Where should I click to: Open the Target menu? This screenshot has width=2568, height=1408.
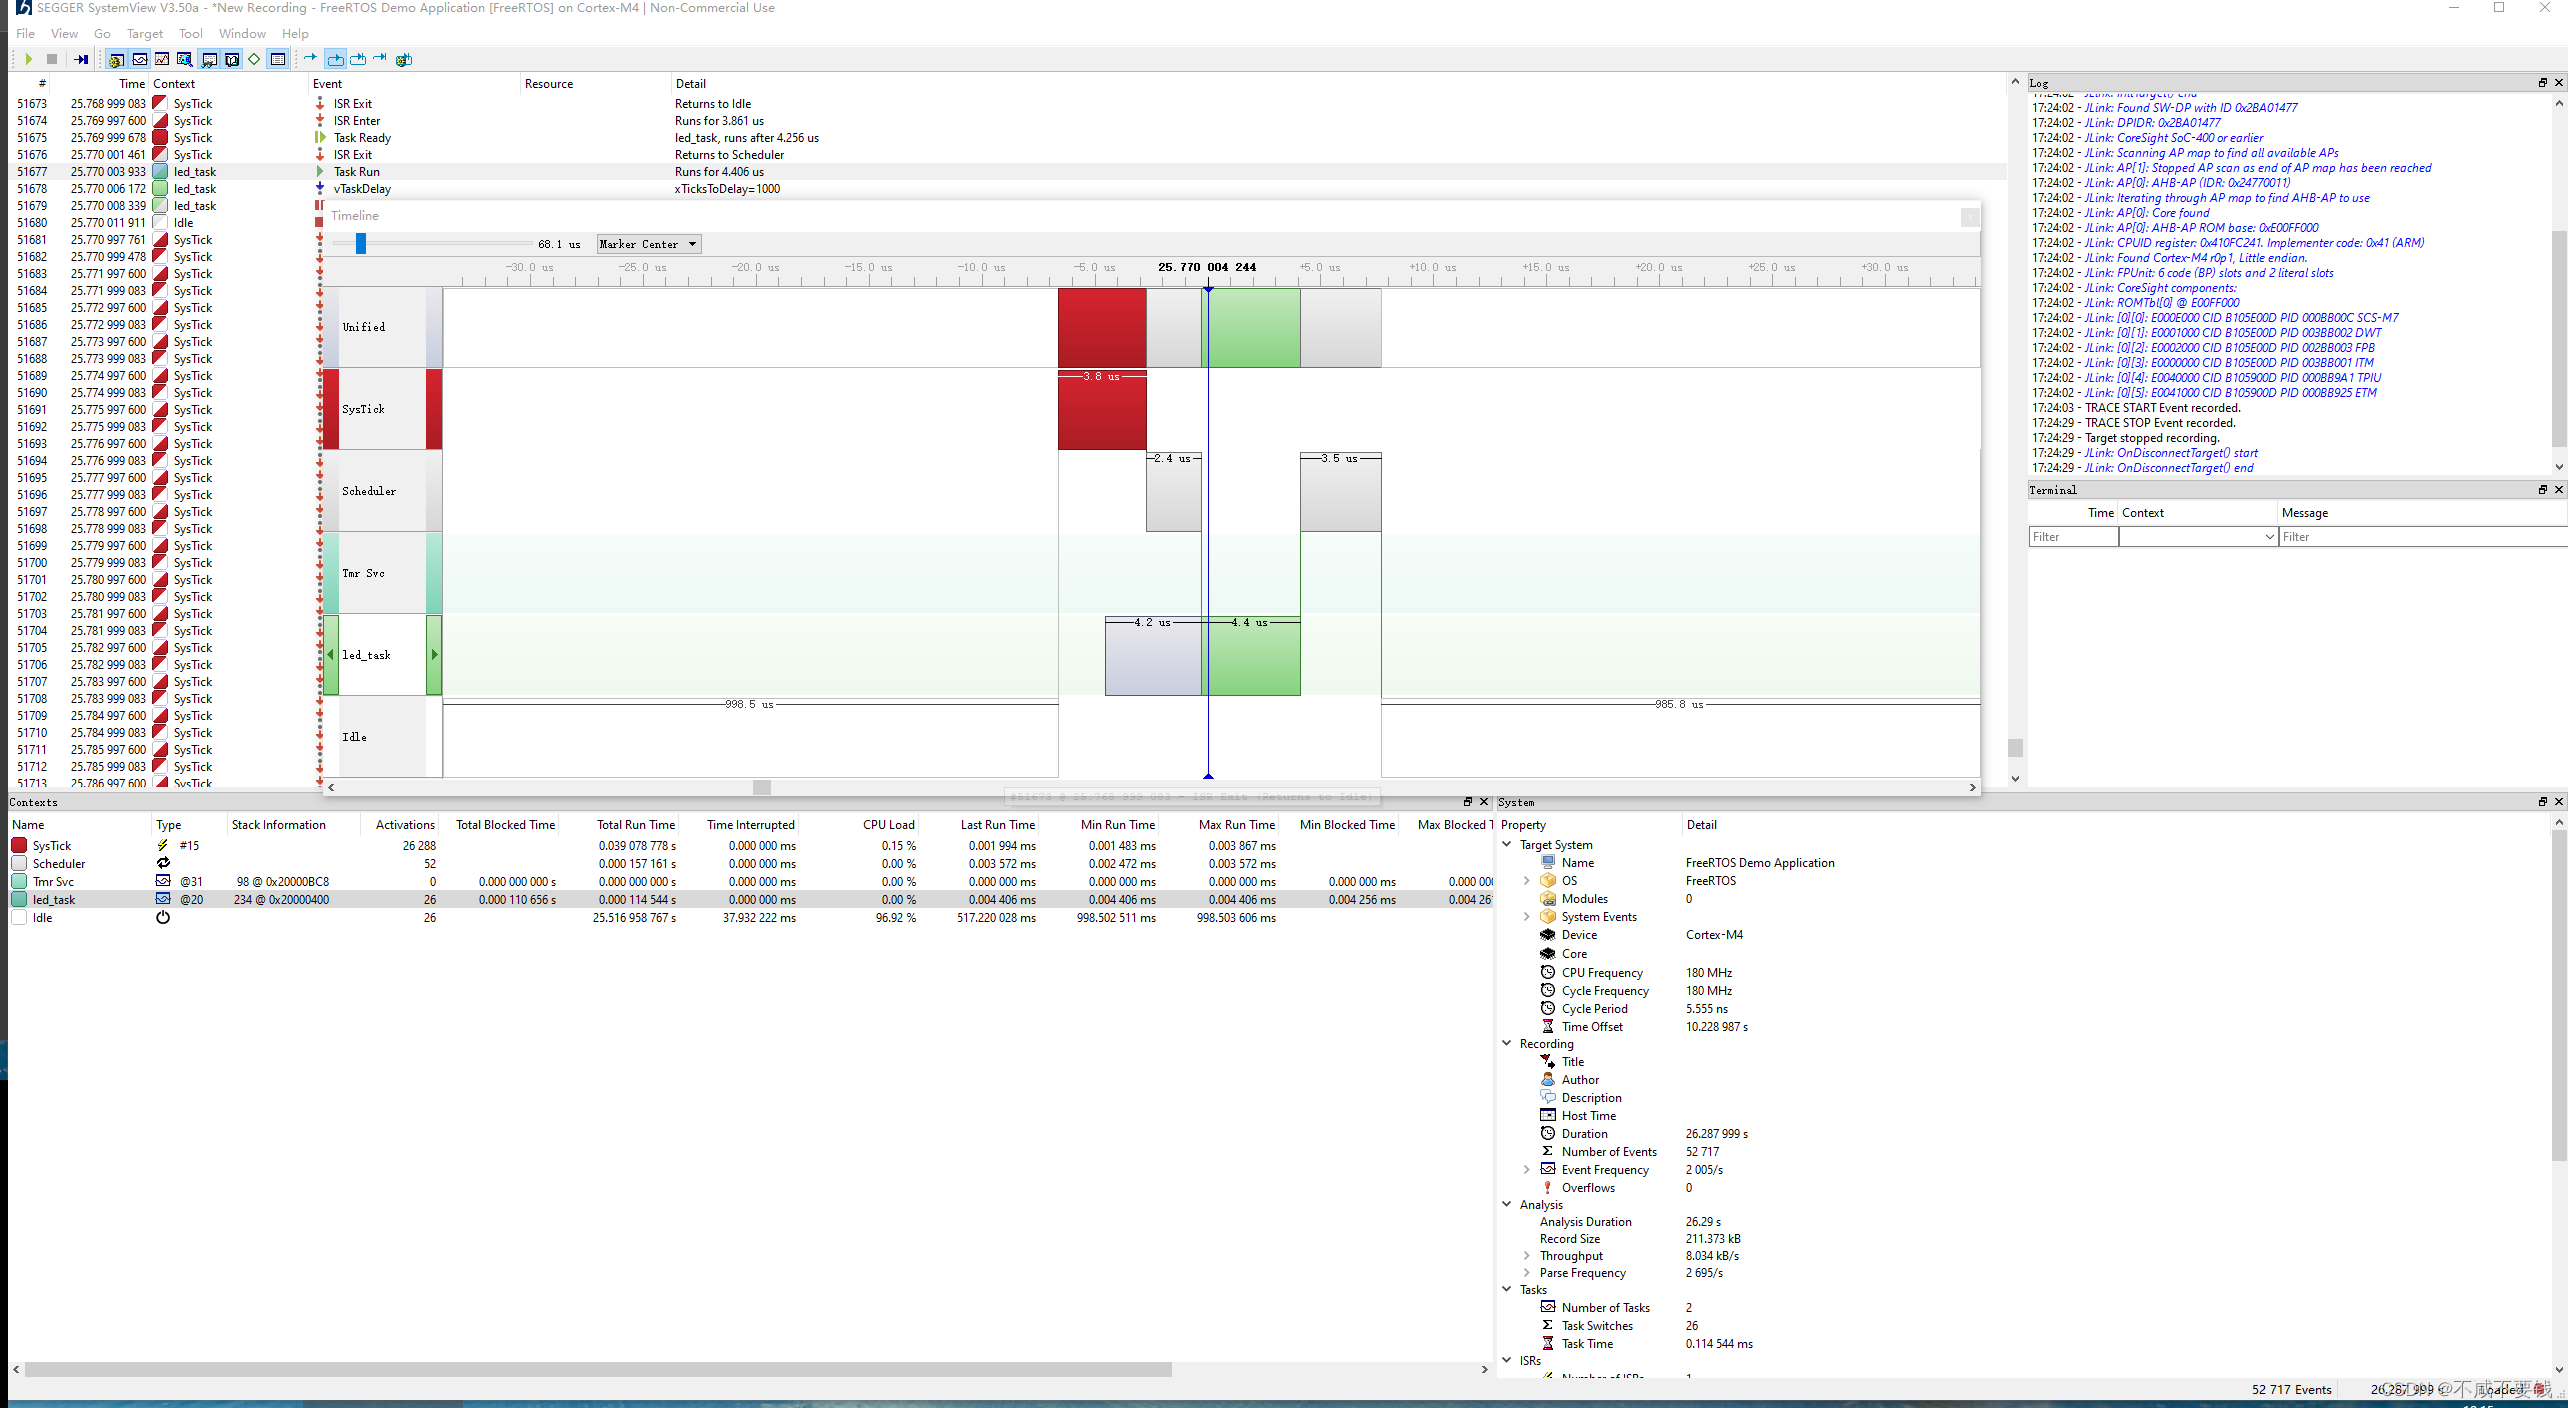coord(145,33)
